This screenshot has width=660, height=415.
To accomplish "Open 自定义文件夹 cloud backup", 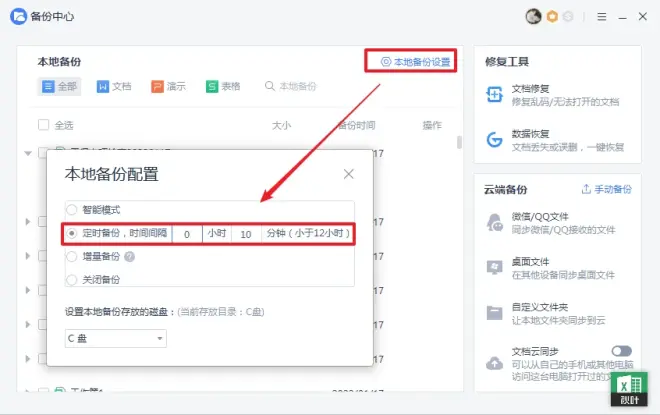I will [559, 314].
